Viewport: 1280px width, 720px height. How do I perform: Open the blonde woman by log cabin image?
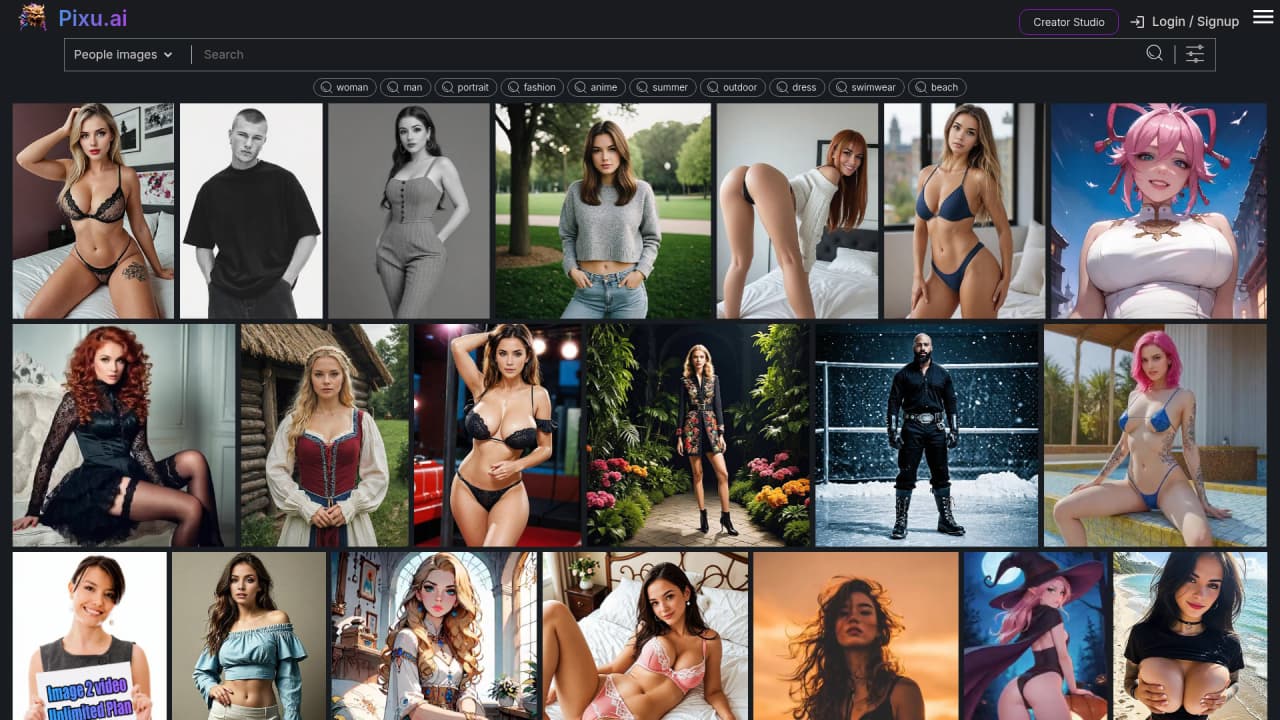tap(325, 435)
